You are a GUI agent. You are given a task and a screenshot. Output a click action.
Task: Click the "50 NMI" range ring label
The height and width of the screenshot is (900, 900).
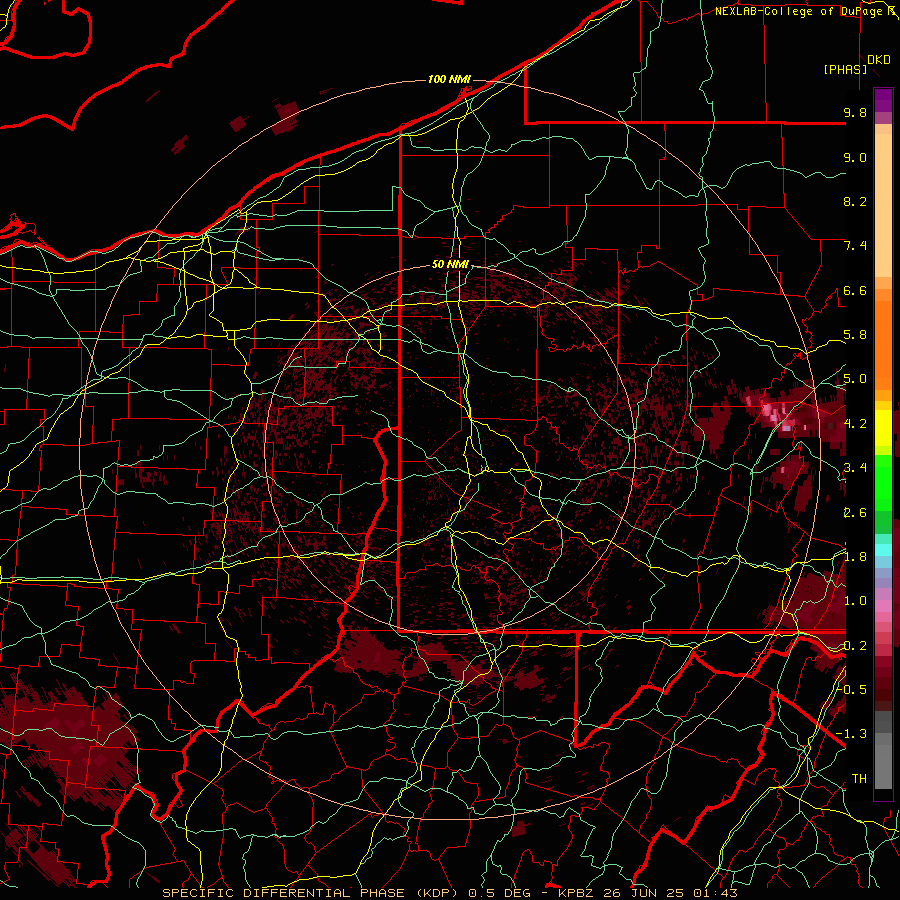[x=451, y=265]
